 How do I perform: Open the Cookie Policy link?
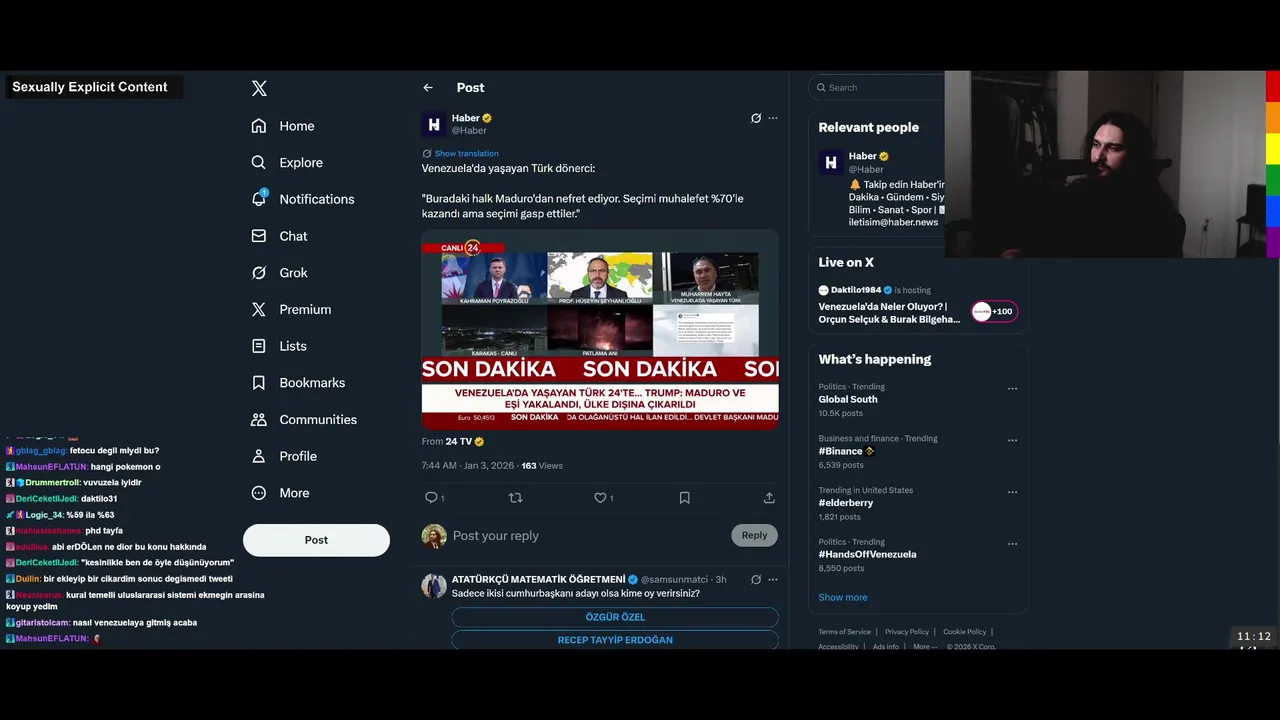964,632
